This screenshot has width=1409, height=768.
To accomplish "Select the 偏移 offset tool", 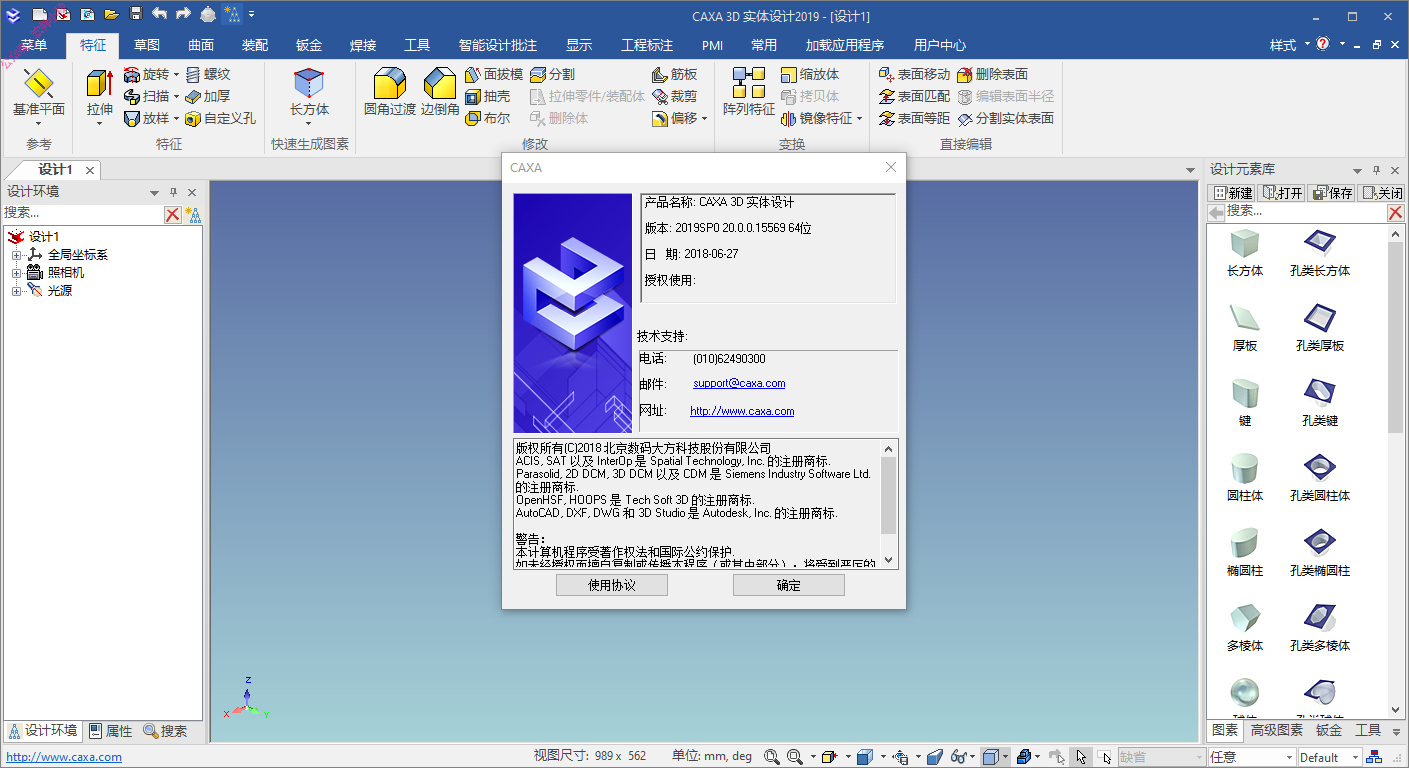I will [675, 118].
